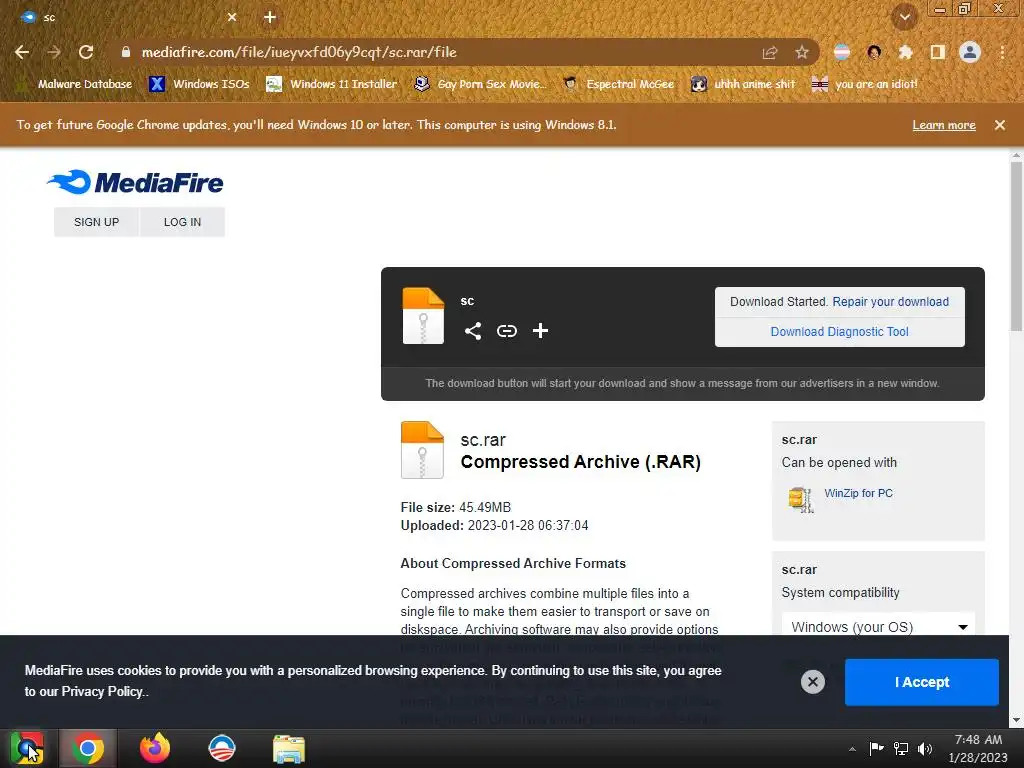
Task: Click the sc.rar archive icon below
Action: (422, 450)
